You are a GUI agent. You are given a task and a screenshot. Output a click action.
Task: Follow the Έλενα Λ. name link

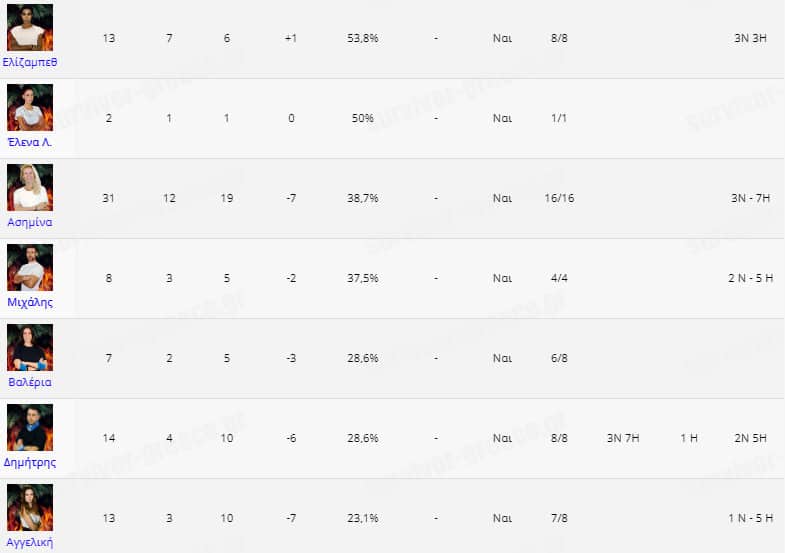(30, 142)
